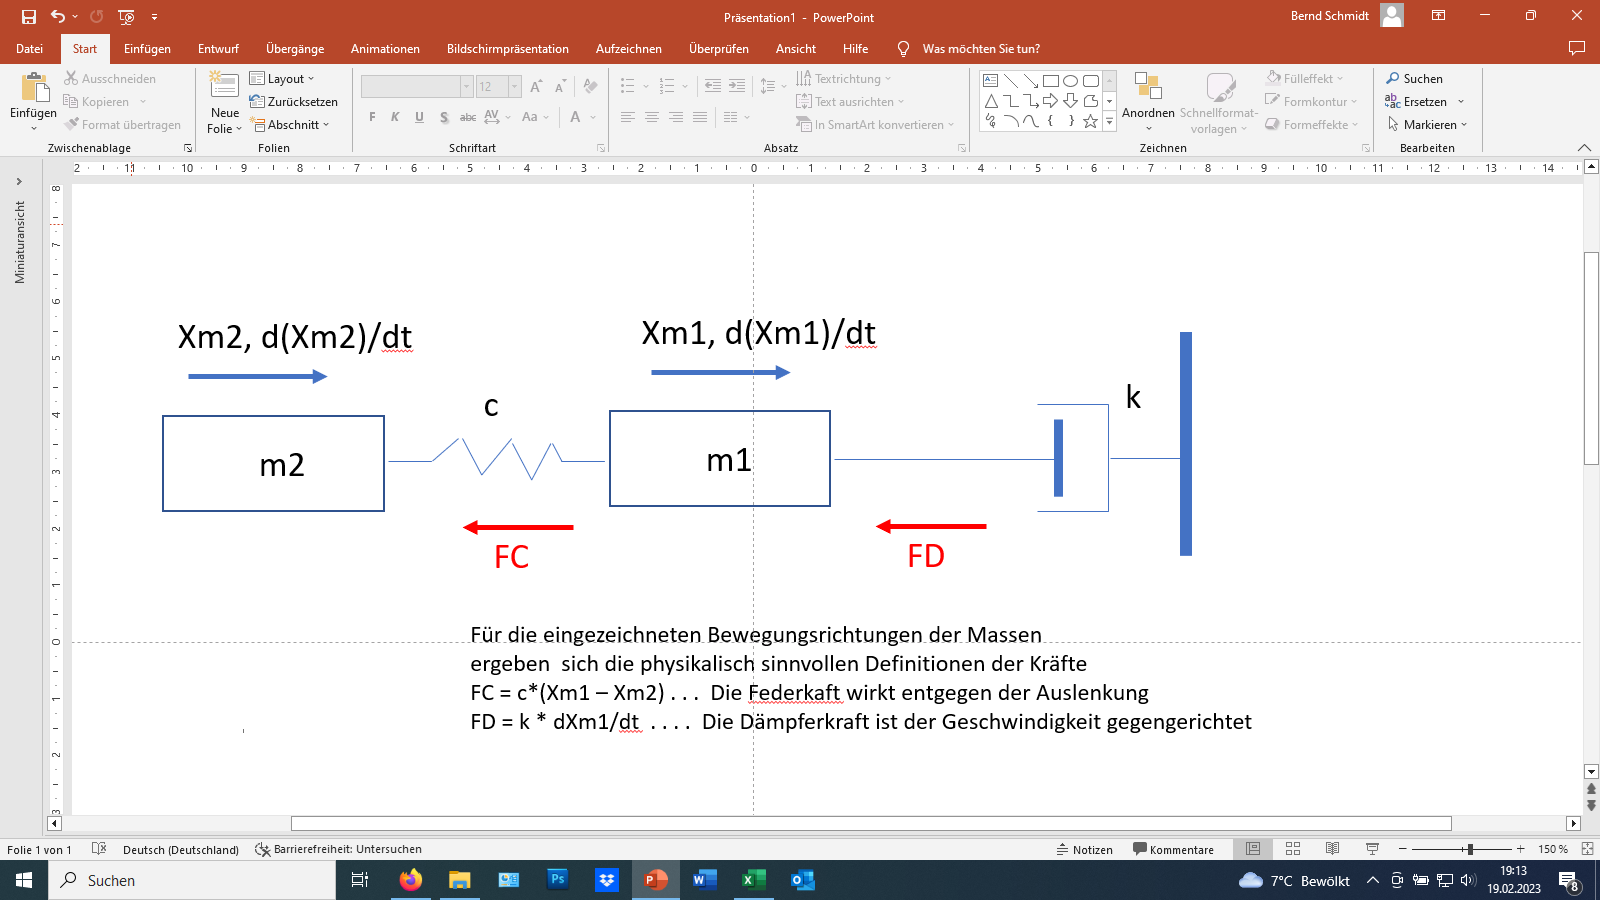Select the star shape
The image size is (1600, 900).
(1091, 121)
